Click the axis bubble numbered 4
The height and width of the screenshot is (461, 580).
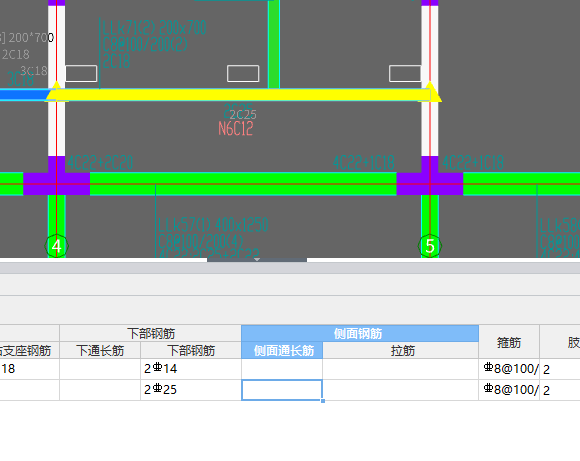click(x=56, y=246)
